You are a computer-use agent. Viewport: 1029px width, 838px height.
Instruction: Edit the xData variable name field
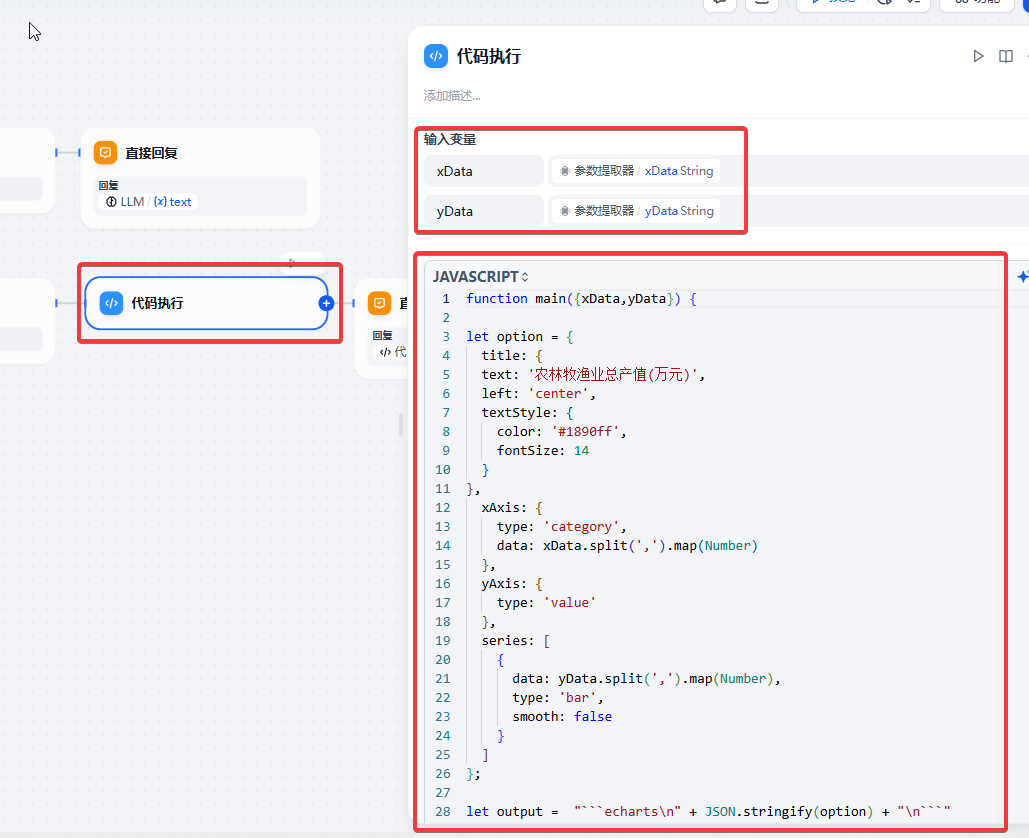pos(484,171)
